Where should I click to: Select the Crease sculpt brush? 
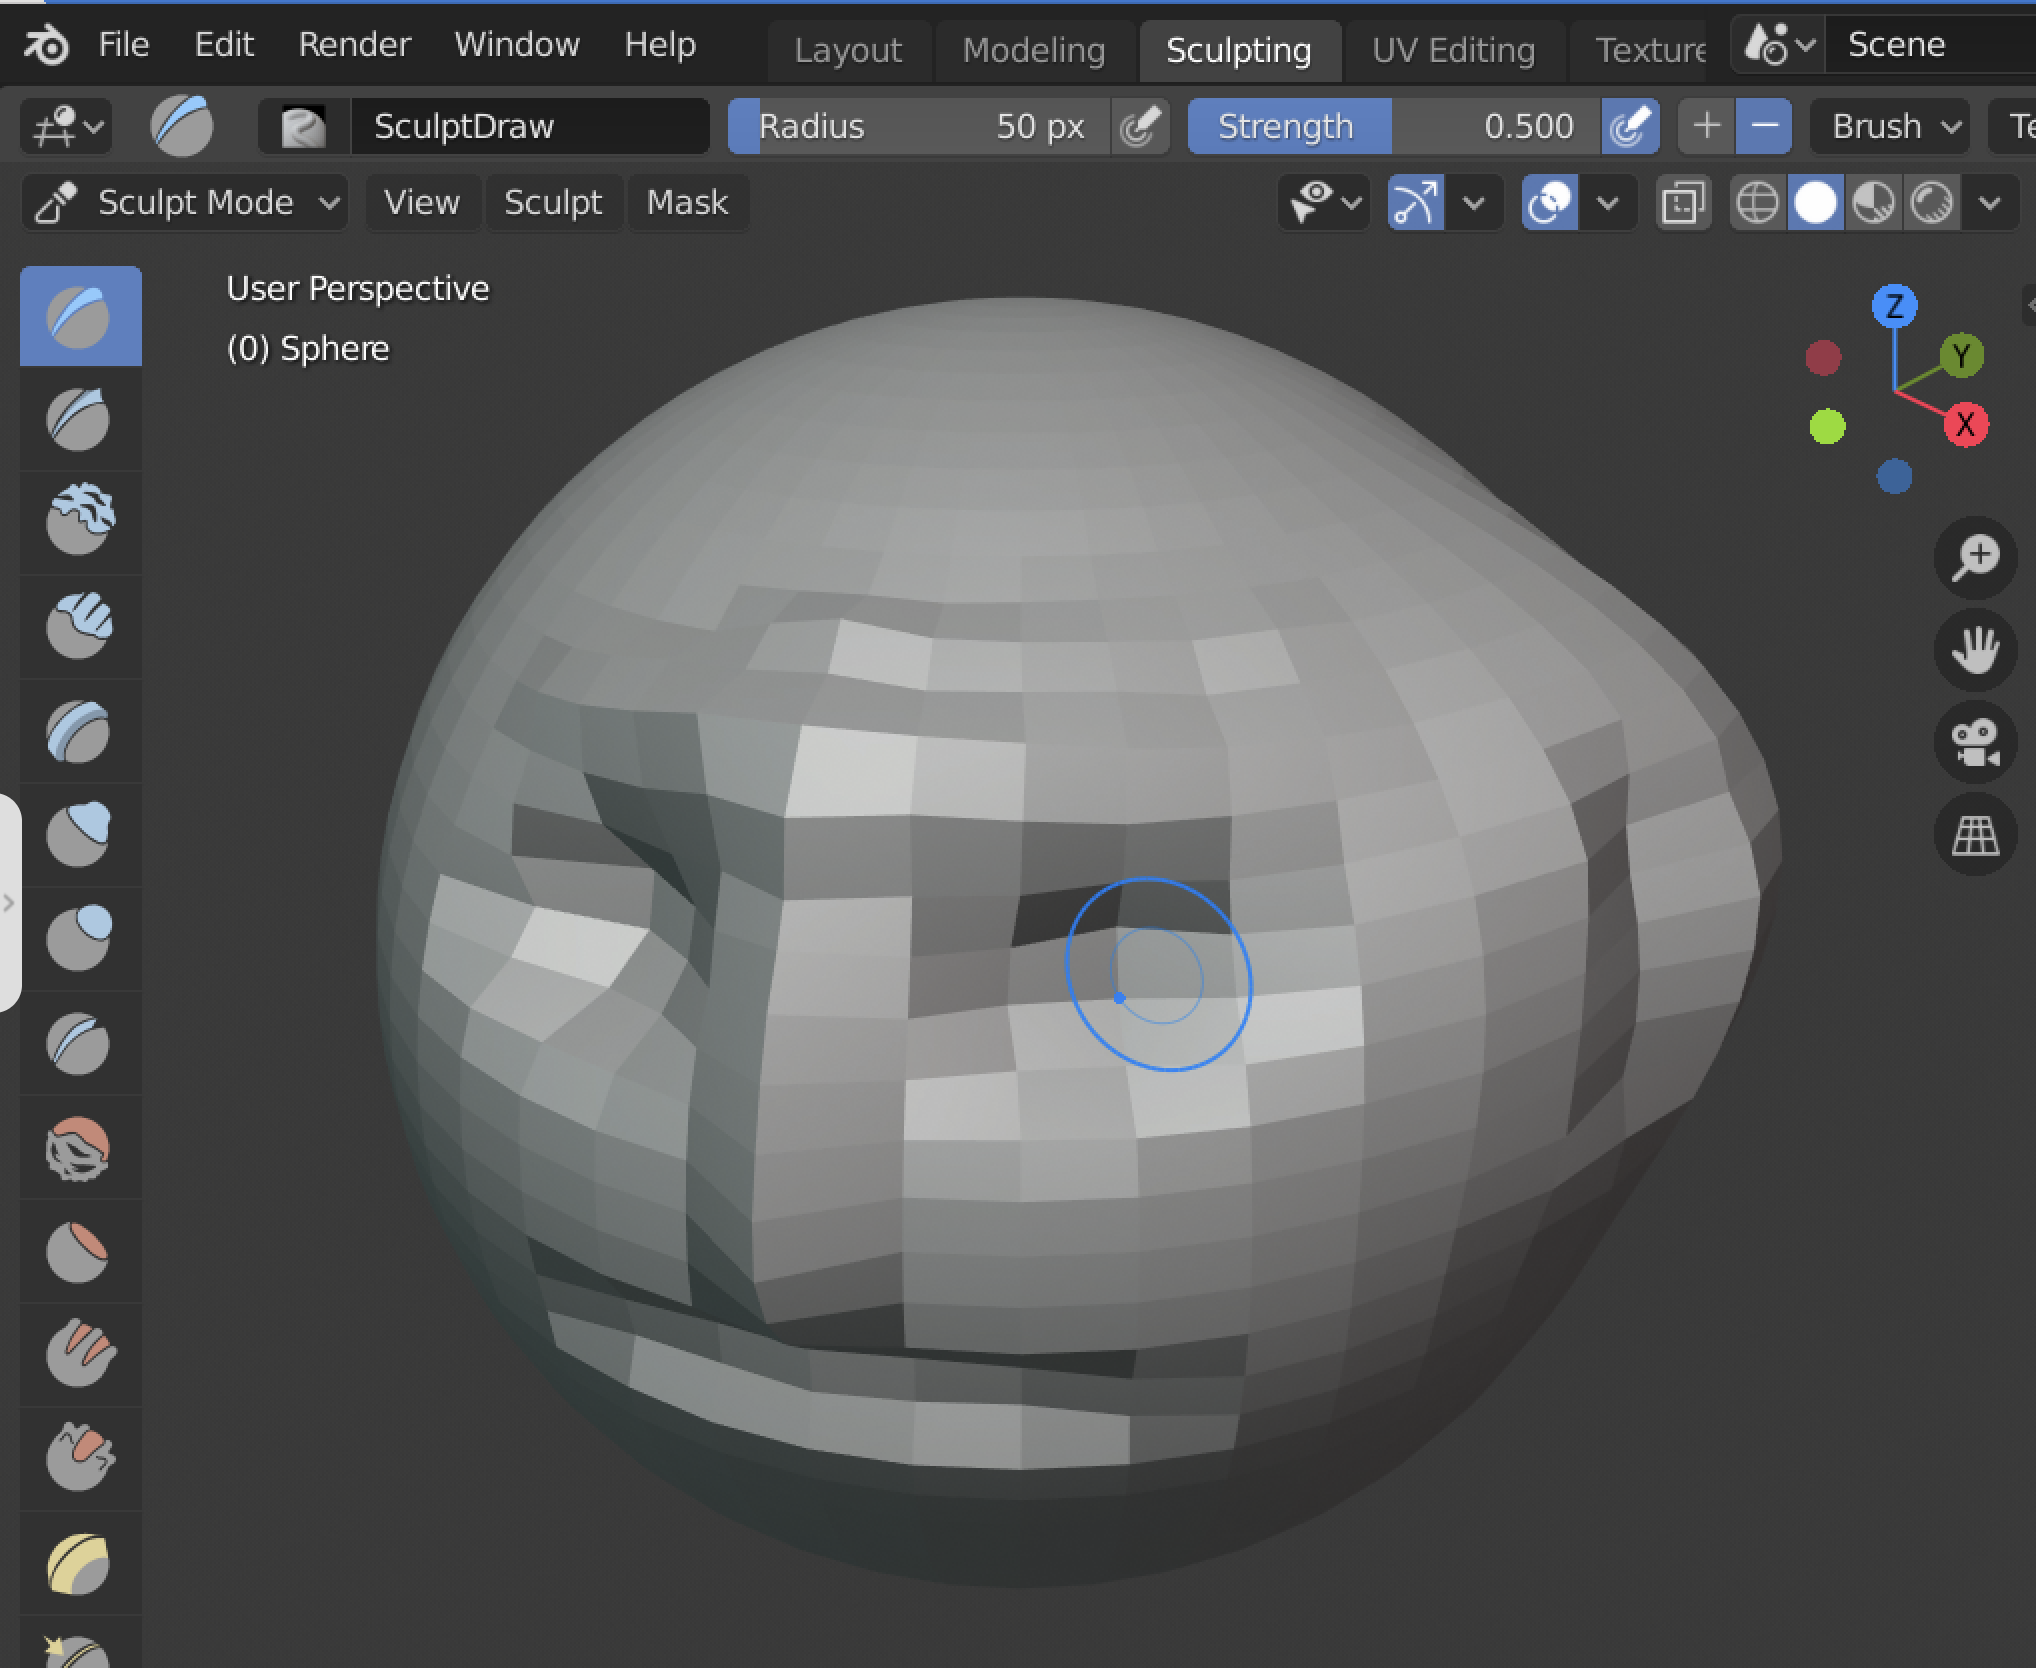[x=79, y=1042]
